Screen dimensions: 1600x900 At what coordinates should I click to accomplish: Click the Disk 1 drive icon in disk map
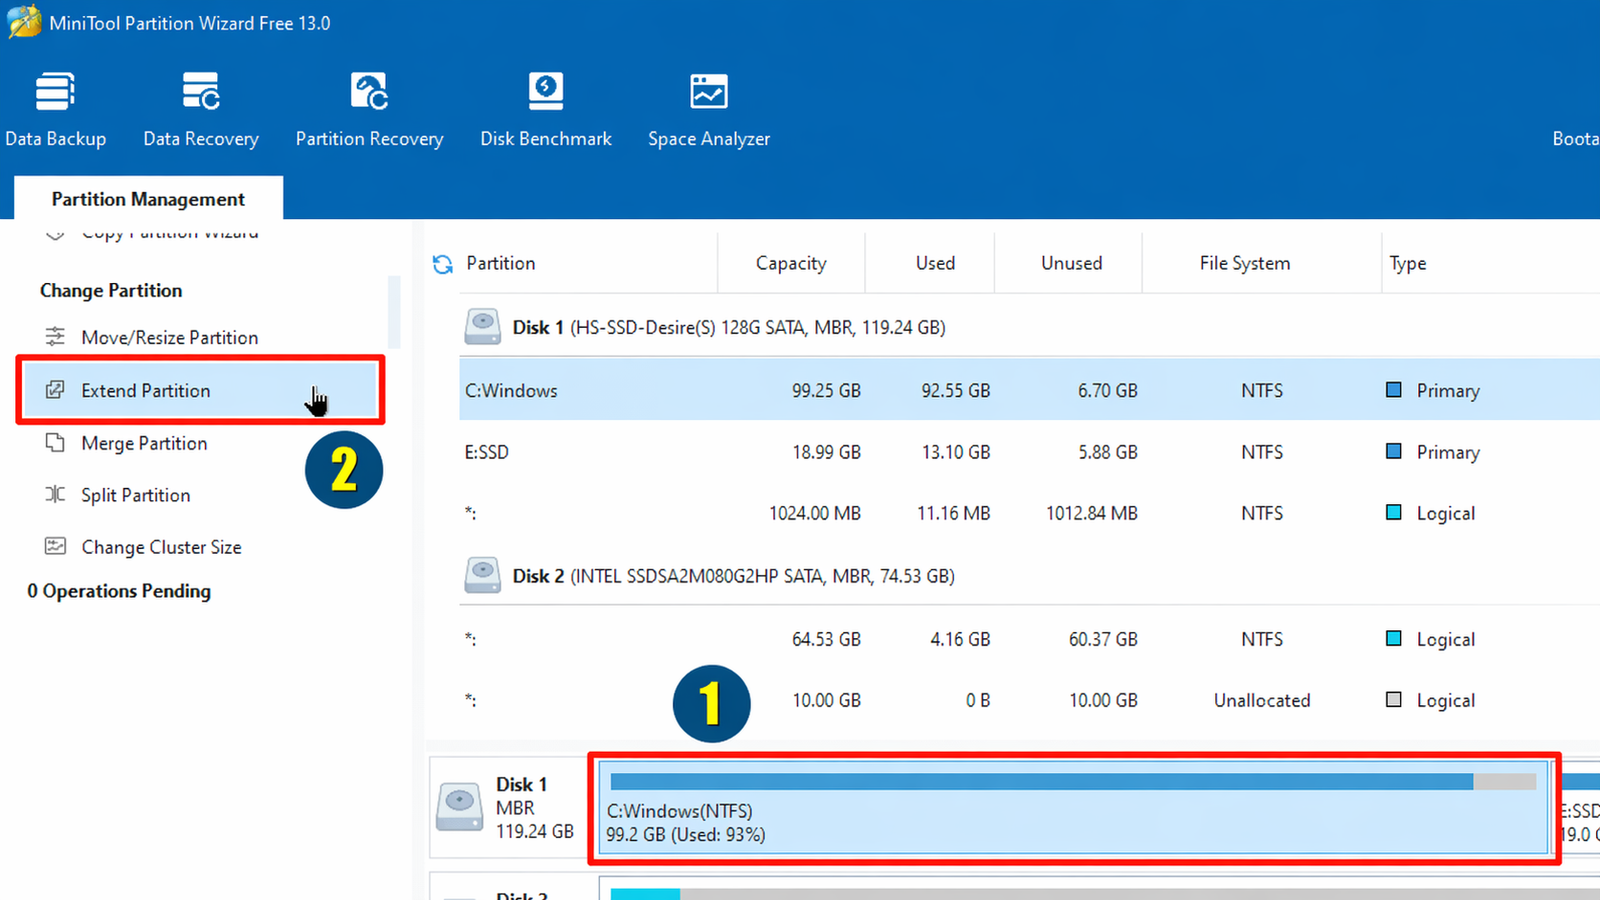[460, 807]
